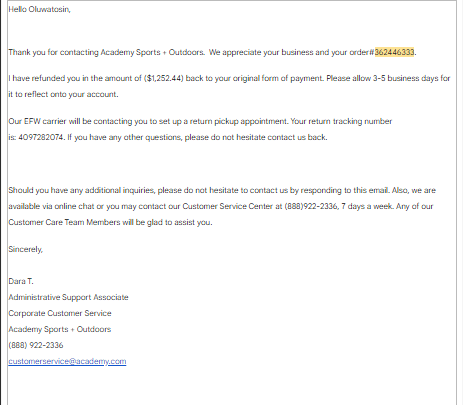Click the greeting "Hello Oluwatosin,"
This screenshot has width=463, height=405.
pos(39,9)
